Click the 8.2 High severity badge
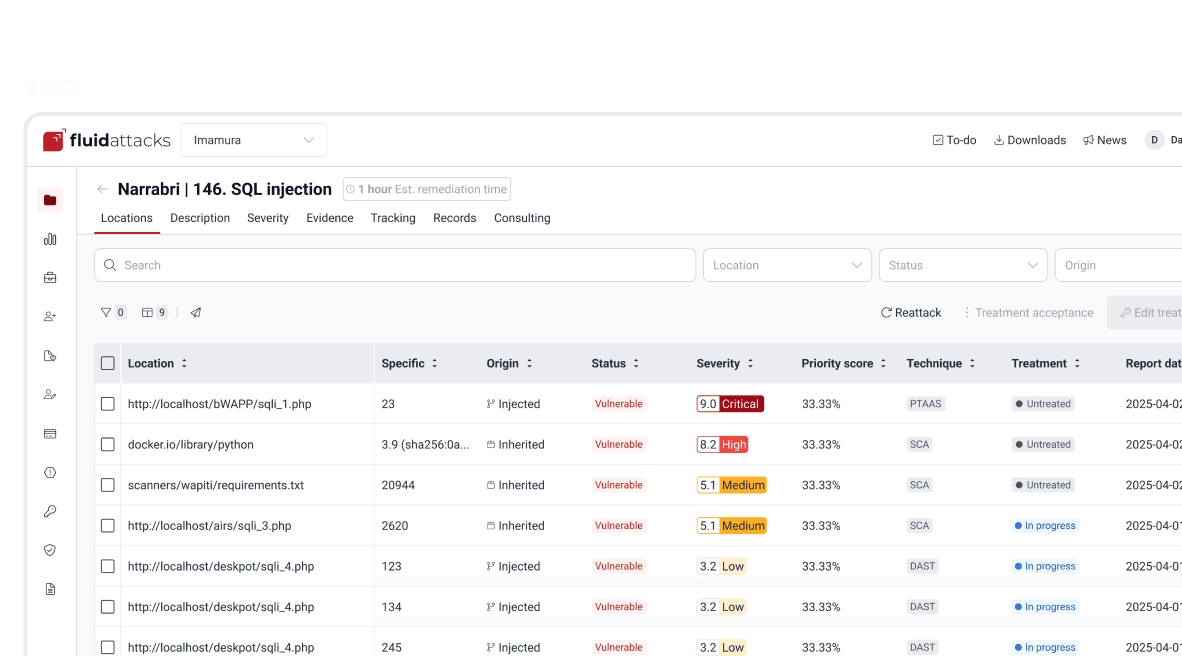 722,445
